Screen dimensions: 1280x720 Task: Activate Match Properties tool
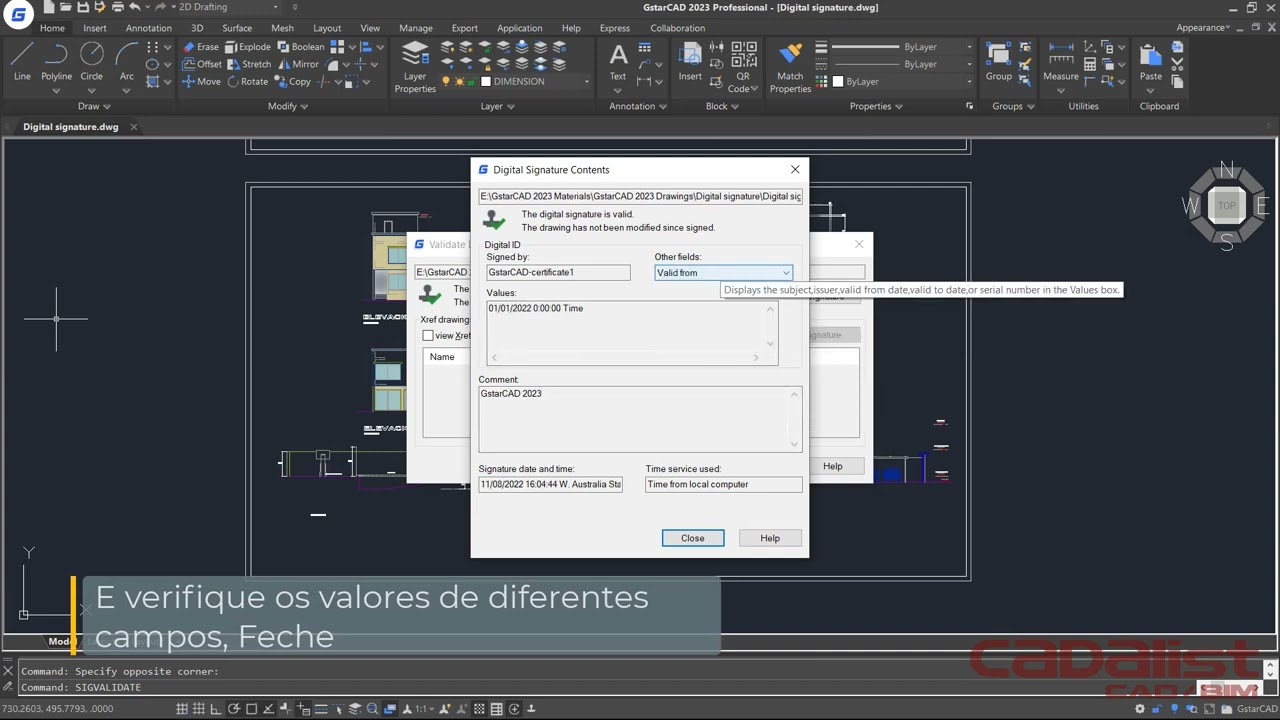[790, 68]
